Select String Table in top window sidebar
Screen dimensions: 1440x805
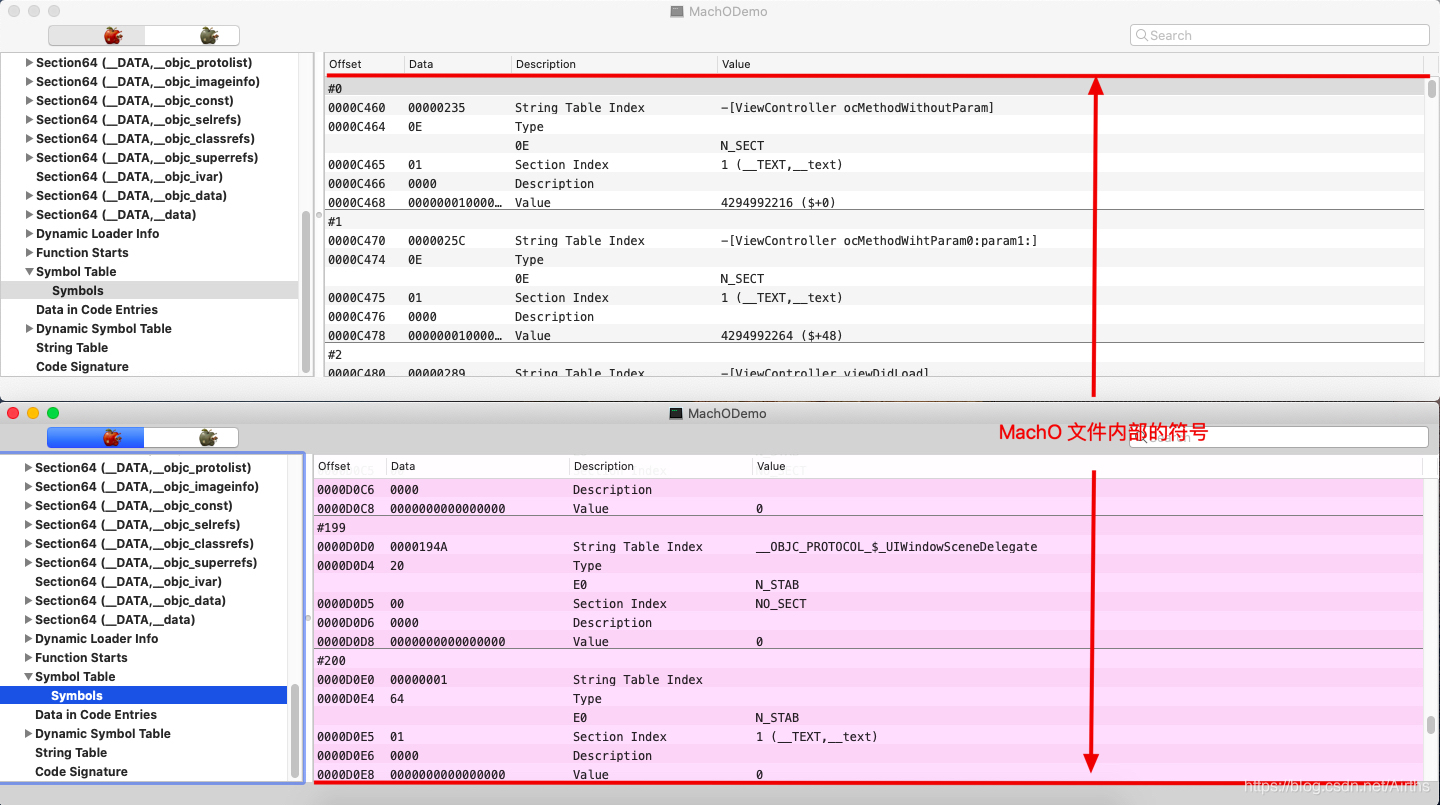(x=72, y=348)
